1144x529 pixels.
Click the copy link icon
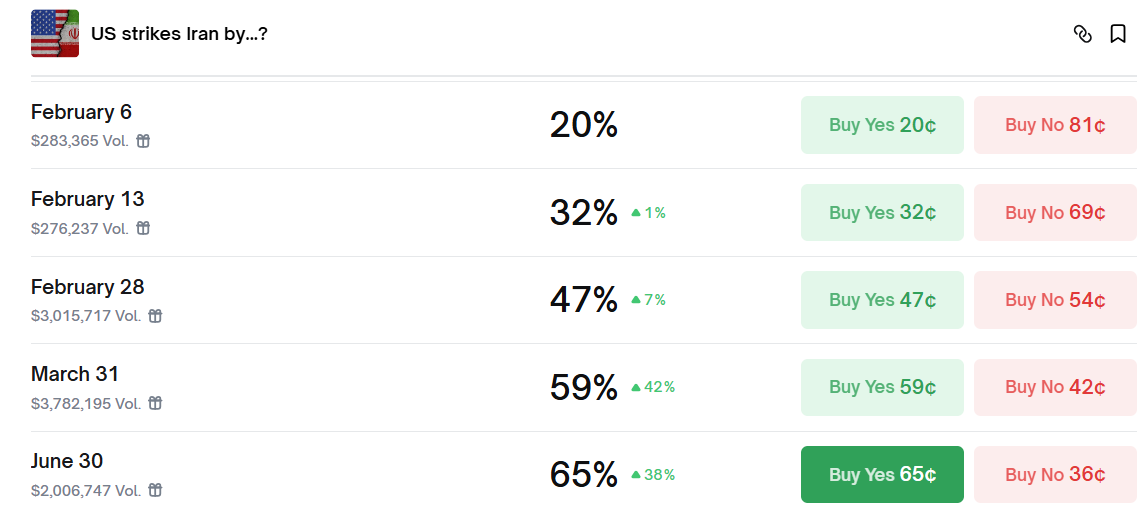point(1082,34)
